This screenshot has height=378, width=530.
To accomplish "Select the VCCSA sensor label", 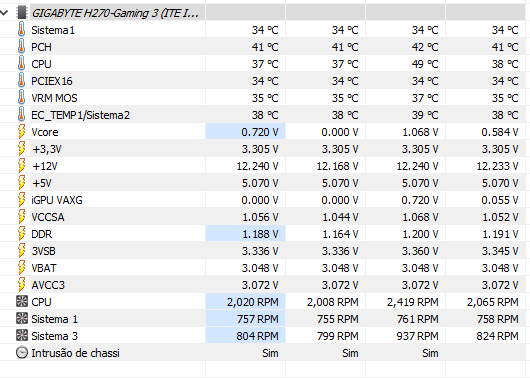I will [48, 217].
